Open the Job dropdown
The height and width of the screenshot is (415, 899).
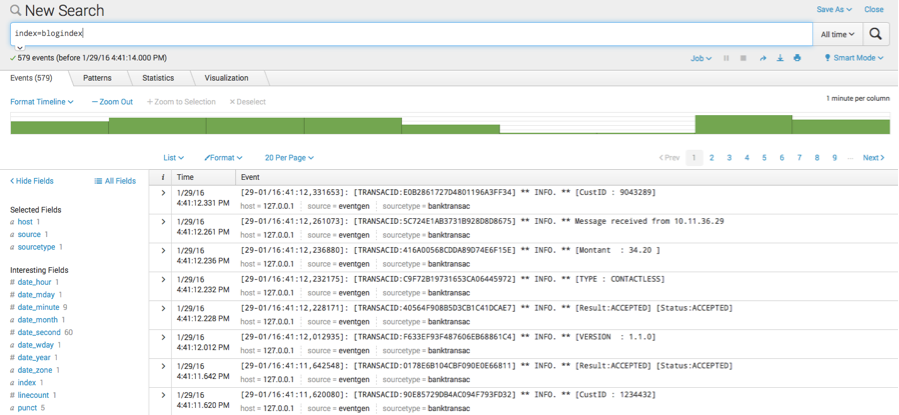click(x=701, y=58)
